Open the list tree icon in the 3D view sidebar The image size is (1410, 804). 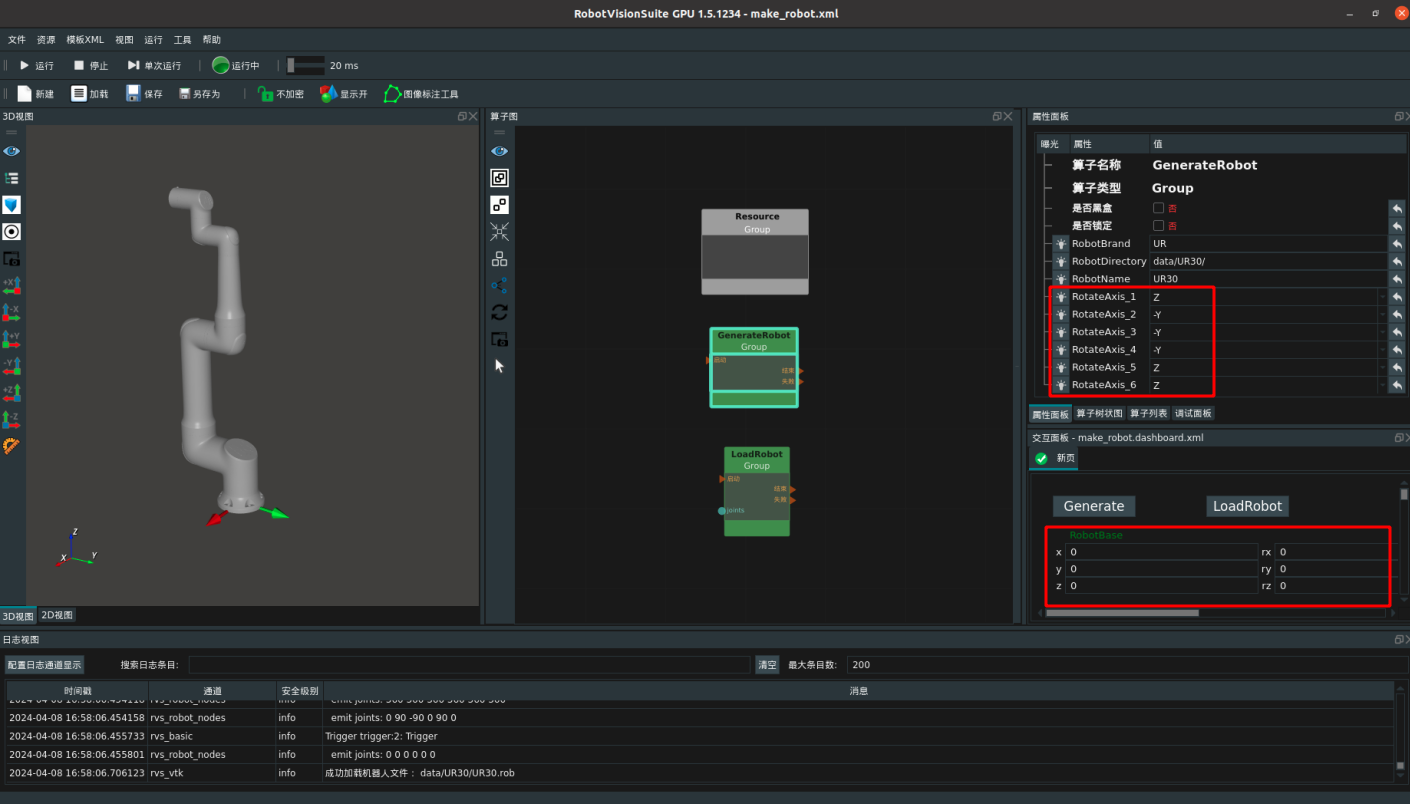pos(12,178)
